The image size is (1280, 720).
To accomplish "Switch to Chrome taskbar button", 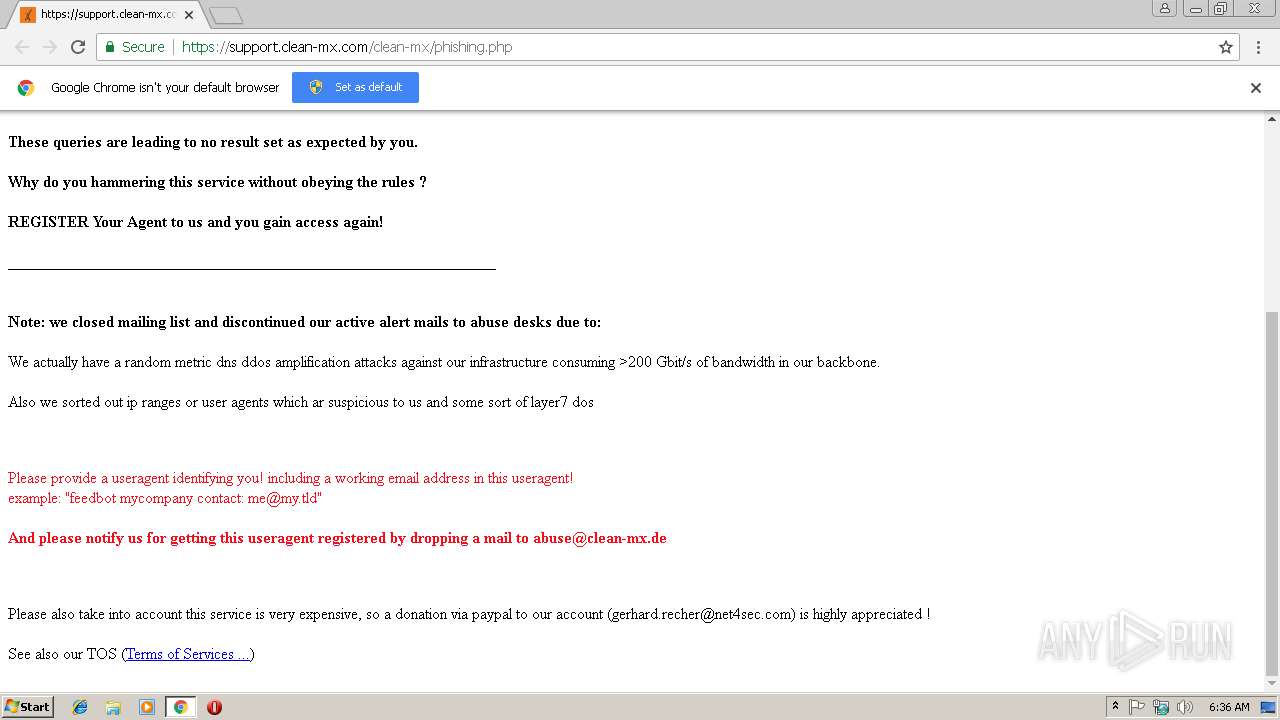I will point(180,707).
